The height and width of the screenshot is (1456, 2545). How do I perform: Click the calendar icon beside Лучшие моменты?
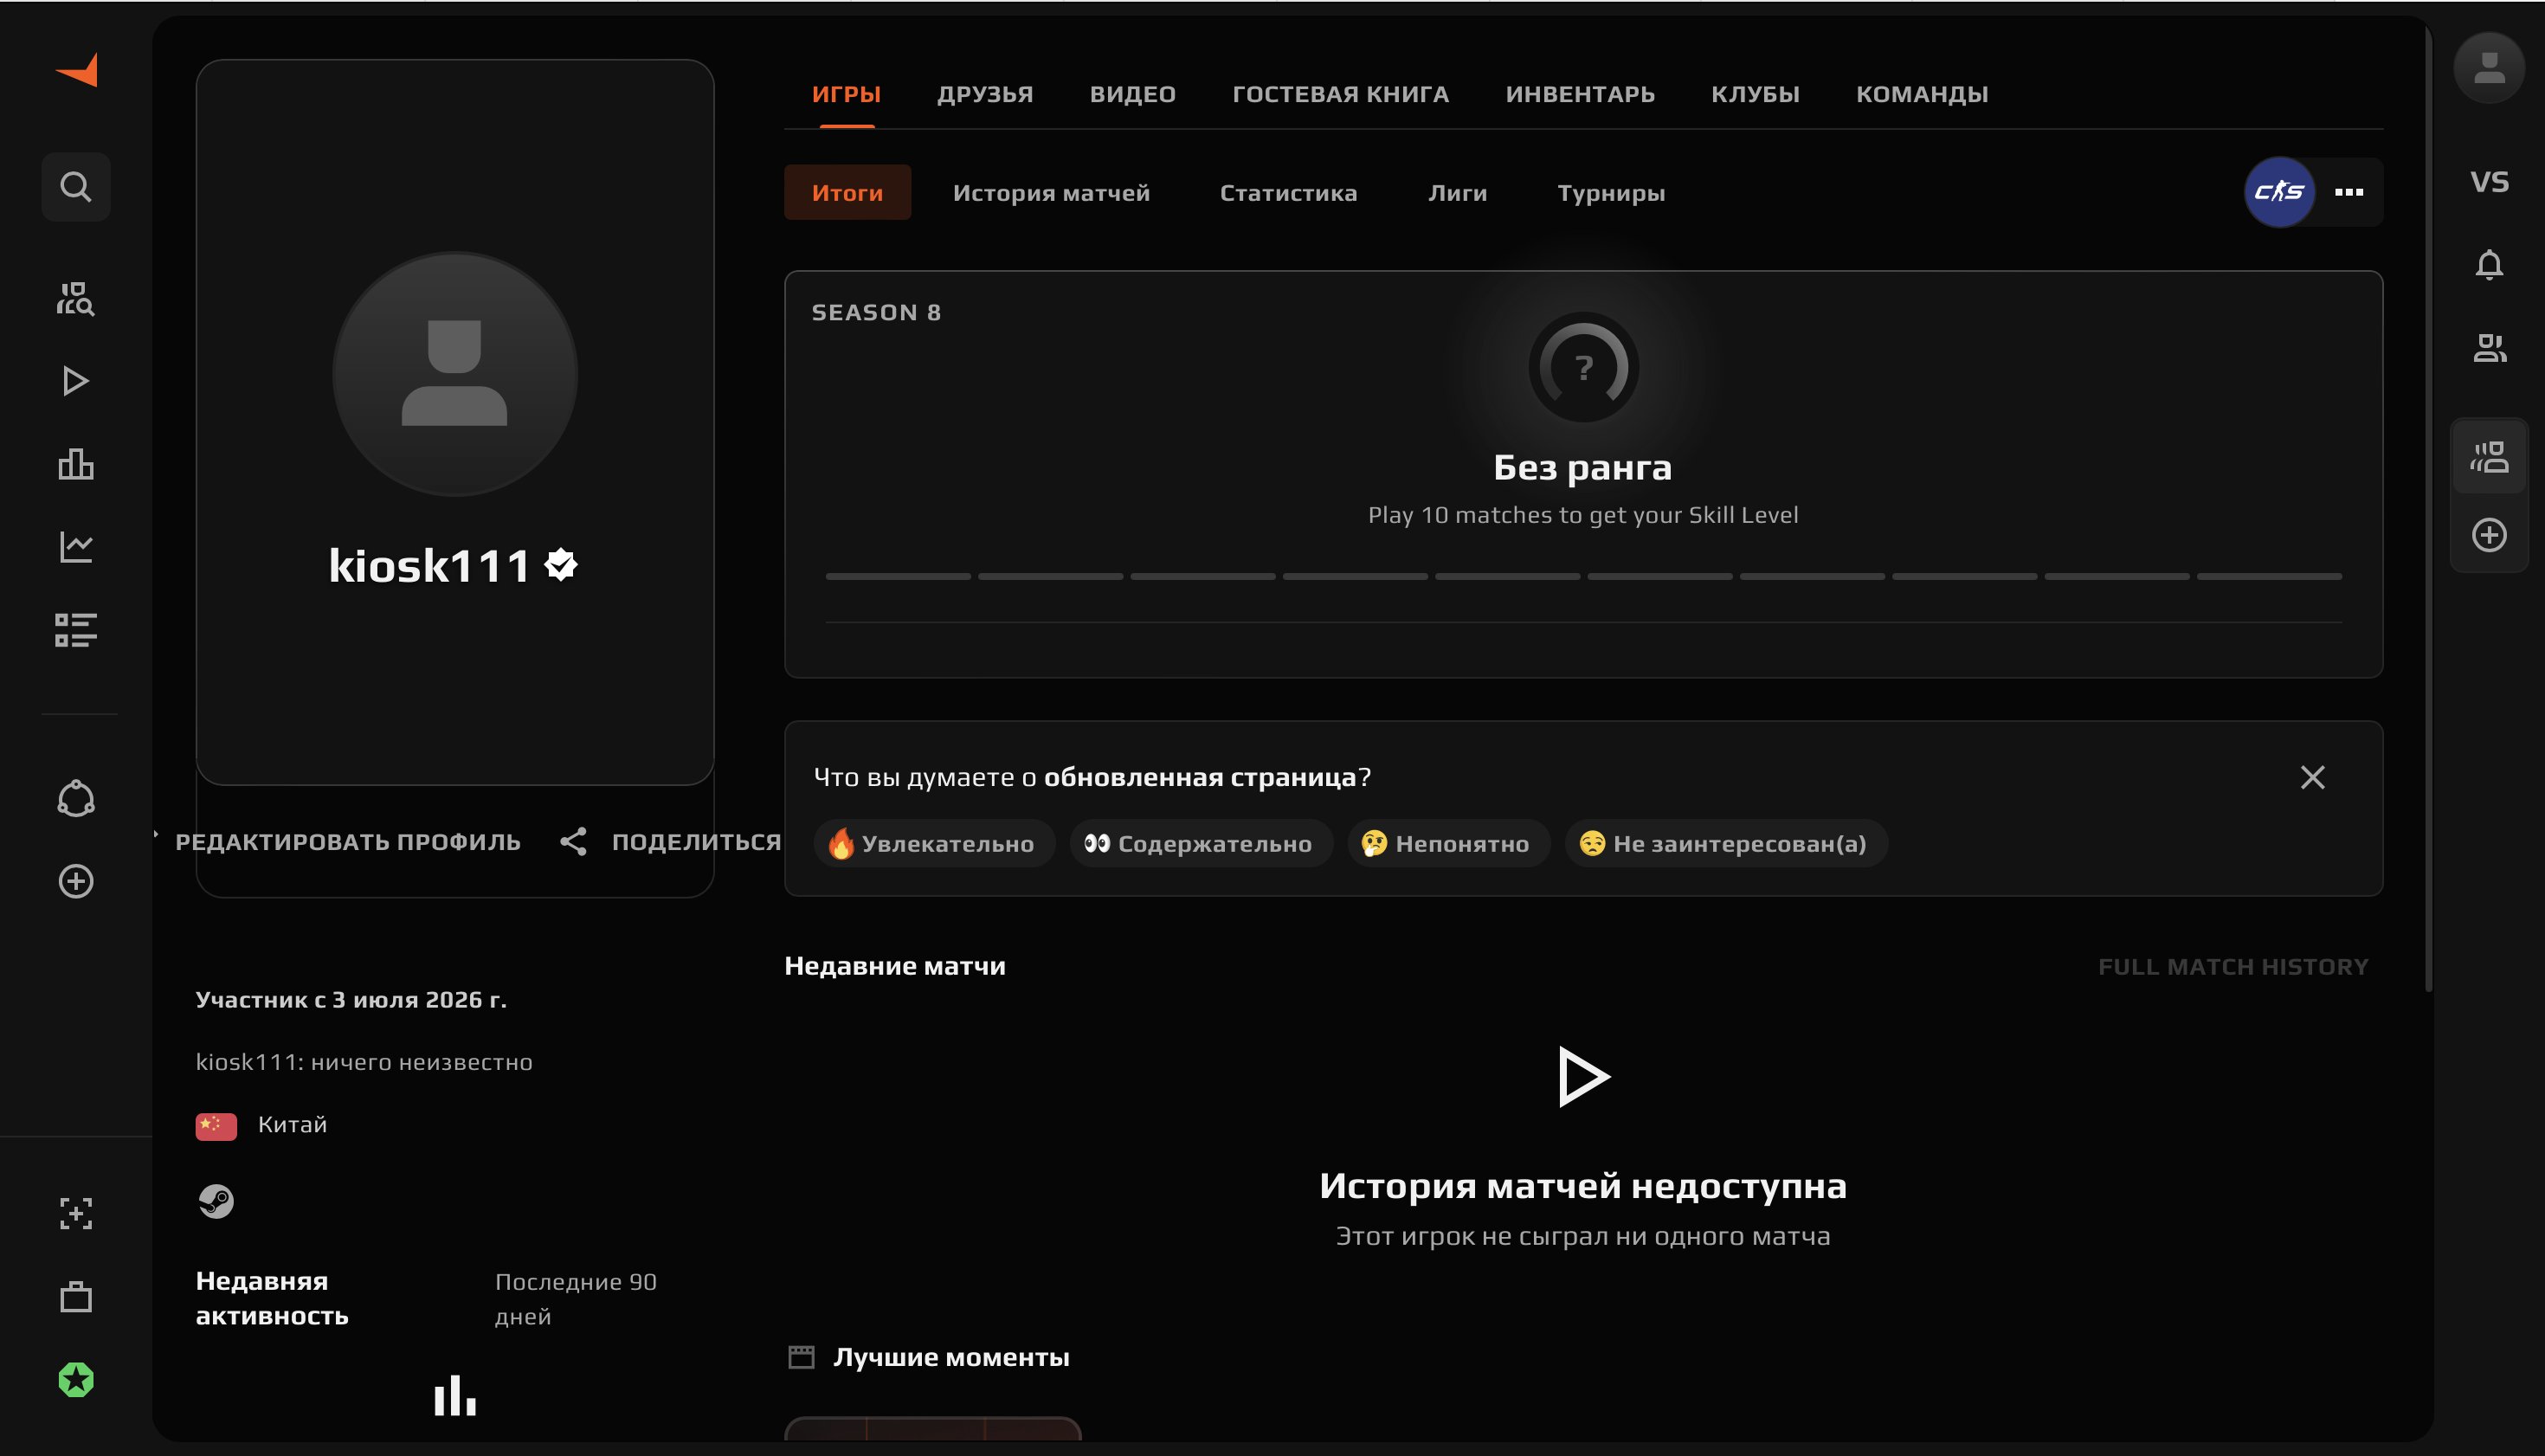[801, 1357]
